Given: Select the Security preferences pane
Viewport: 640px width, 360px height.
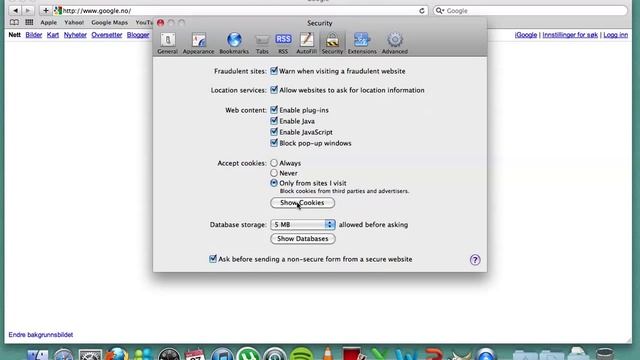Looking at the screenshot, I should coord(332,43).
